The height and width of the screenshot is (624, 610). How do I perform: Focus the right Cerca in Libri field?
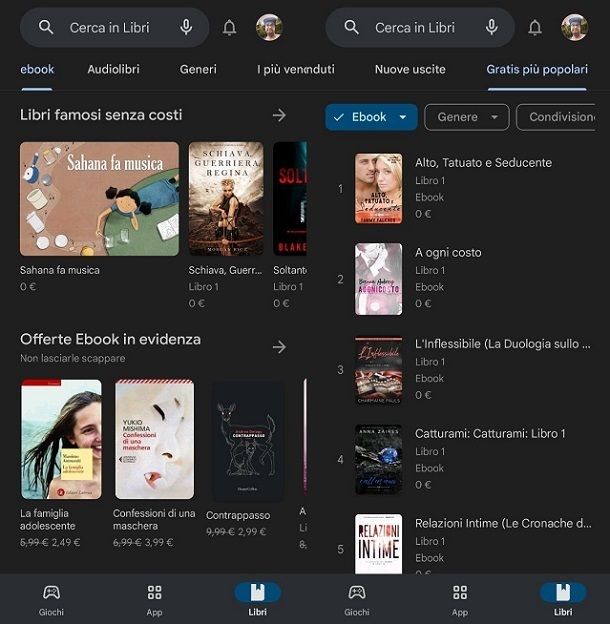[420, 27]
